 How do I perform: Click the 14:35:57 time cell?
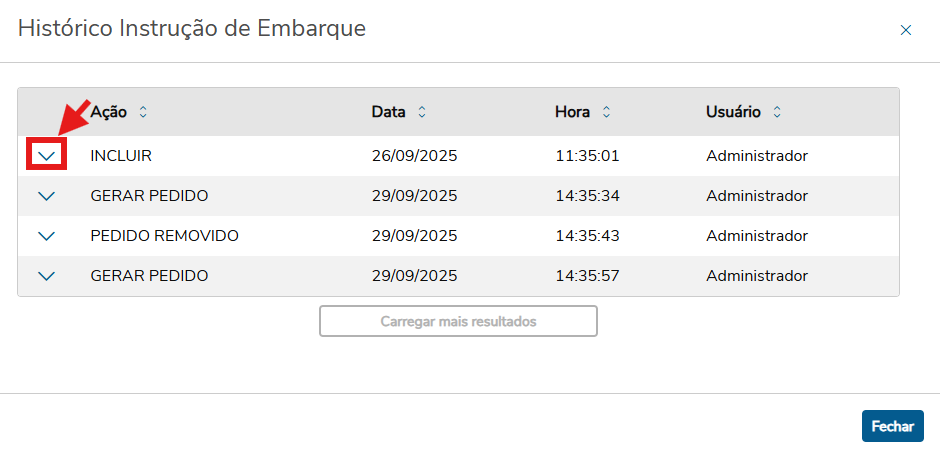click(x=587, y=276)
